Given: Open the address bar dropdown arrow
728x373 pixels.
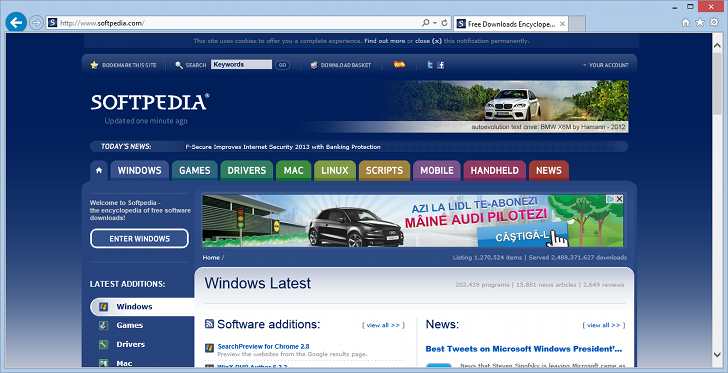Looking at the screenshot, I should pos(435,23).
